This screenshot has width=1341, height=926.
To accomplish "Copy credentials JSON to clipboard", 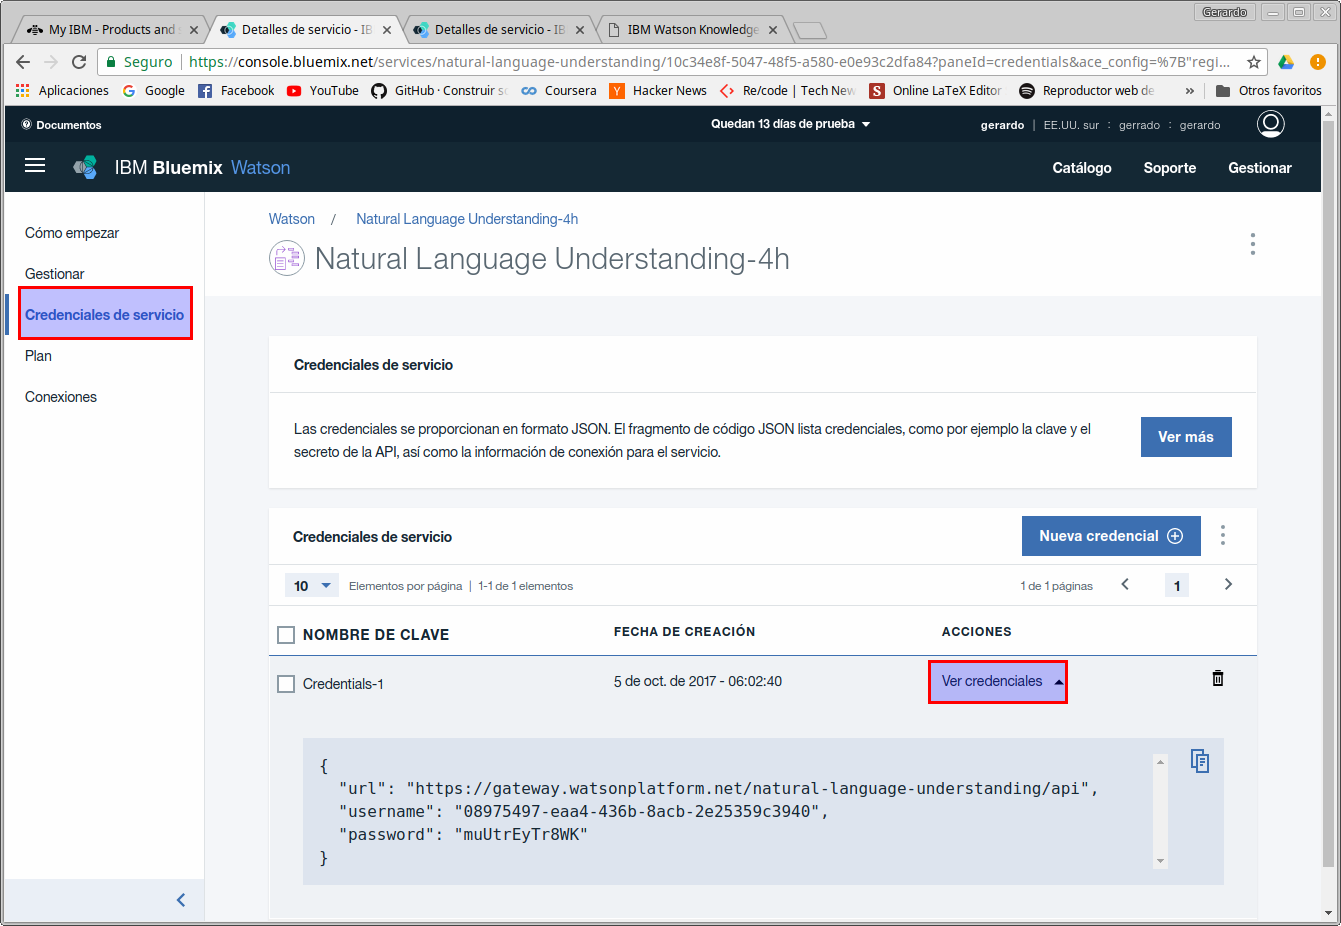I will (1200, 761).
